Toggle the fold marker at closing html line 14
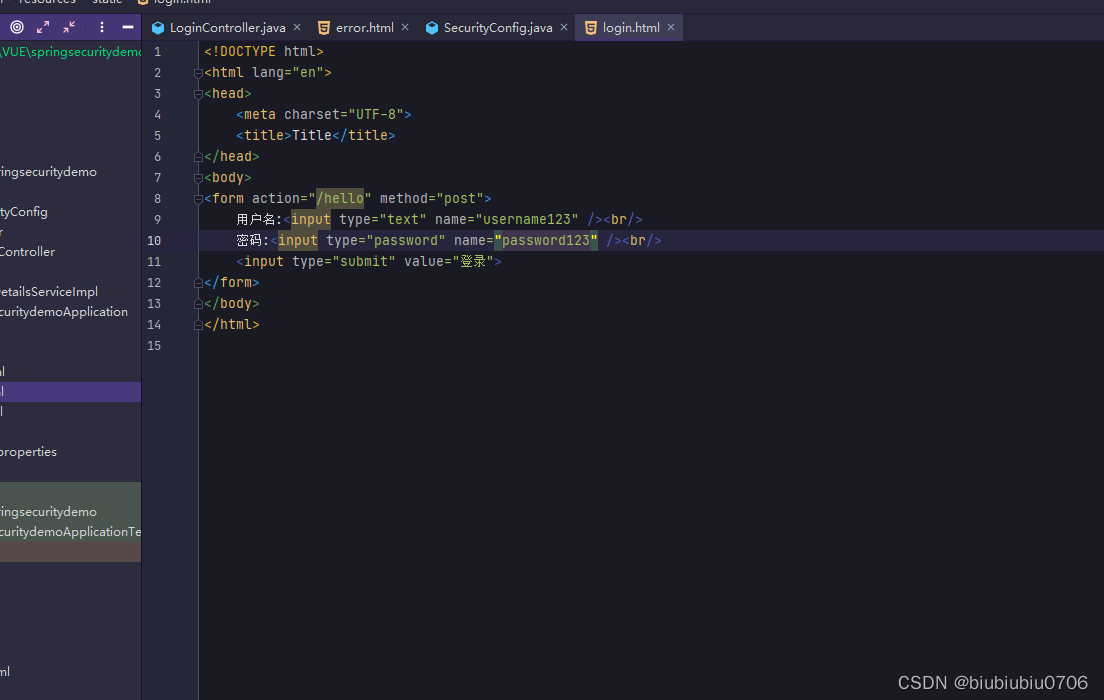Image resolution: width=1104 pixels, height=700 pixels. 199,325
